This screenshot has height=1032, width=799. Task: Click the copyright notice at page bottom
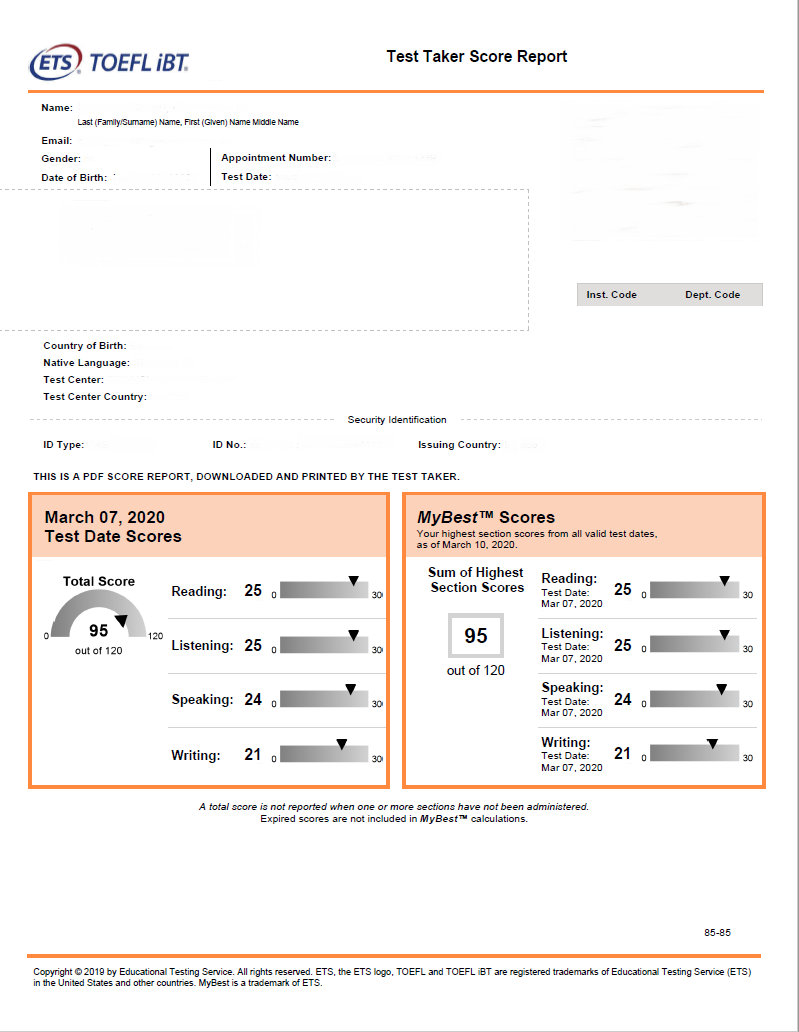pyautogui.click(x=392, y=977)
